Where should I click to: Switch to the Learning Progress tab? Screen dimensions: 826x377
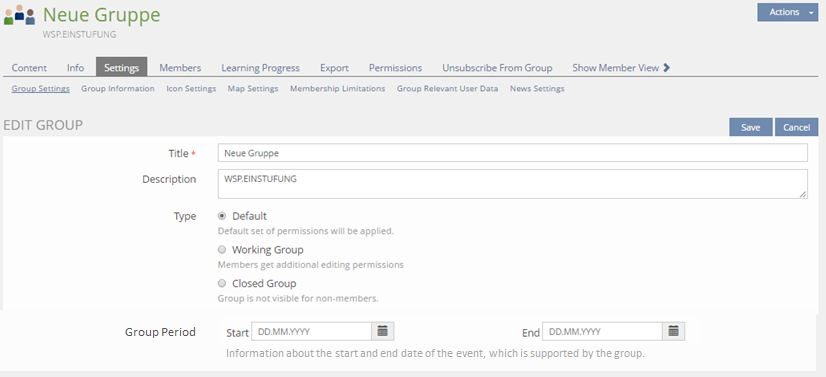click(x=260, y=67)
